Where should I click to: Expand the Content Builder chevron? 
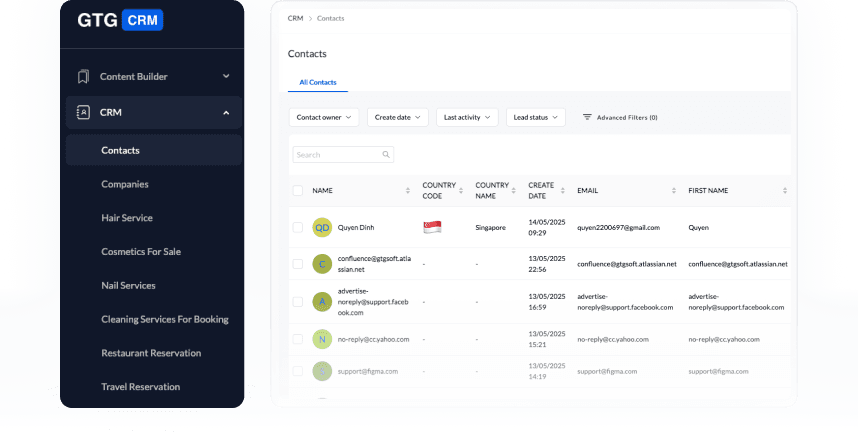226,76
